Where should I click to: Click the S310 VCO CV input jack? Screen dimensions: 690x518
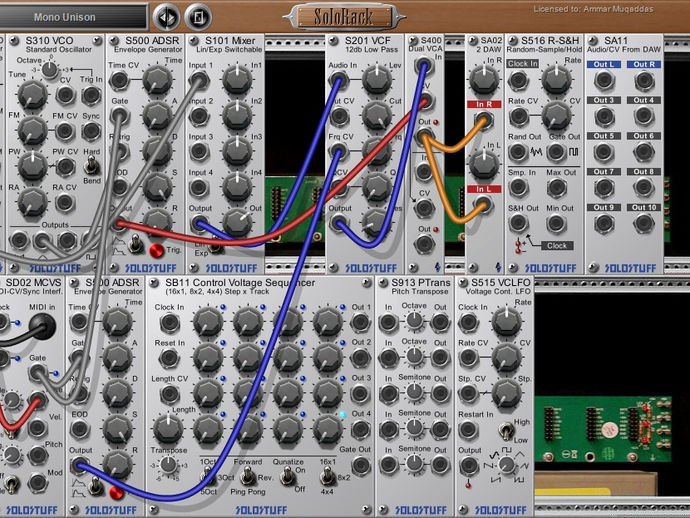point(66,95)
